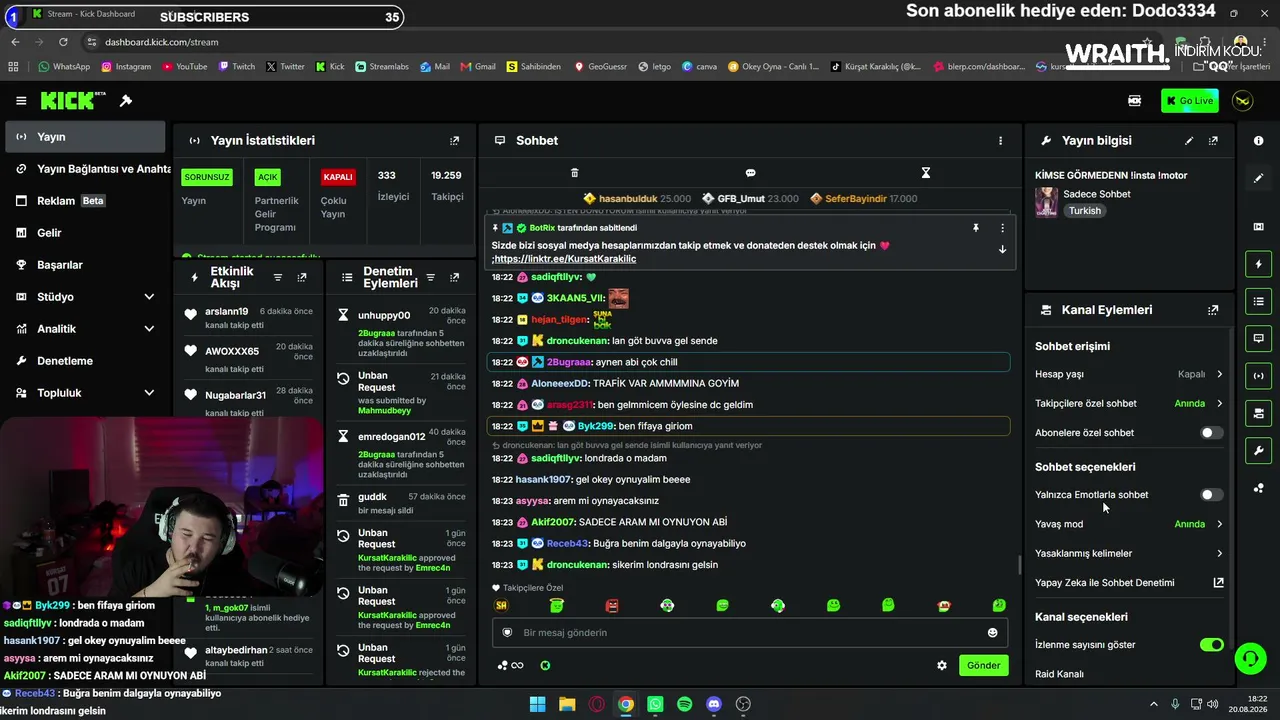The height and width of the screenshot is (720, 1280).
Task: Reload the page in the browser
Action: [x=63, y=42]
